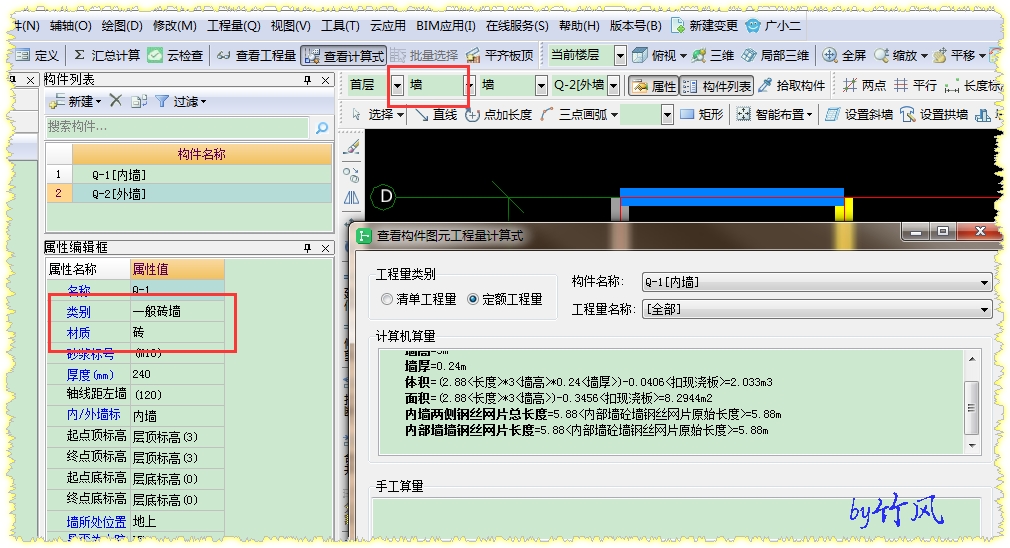
Task: Toggle the 属性 panel button
Action: point(653,86)
